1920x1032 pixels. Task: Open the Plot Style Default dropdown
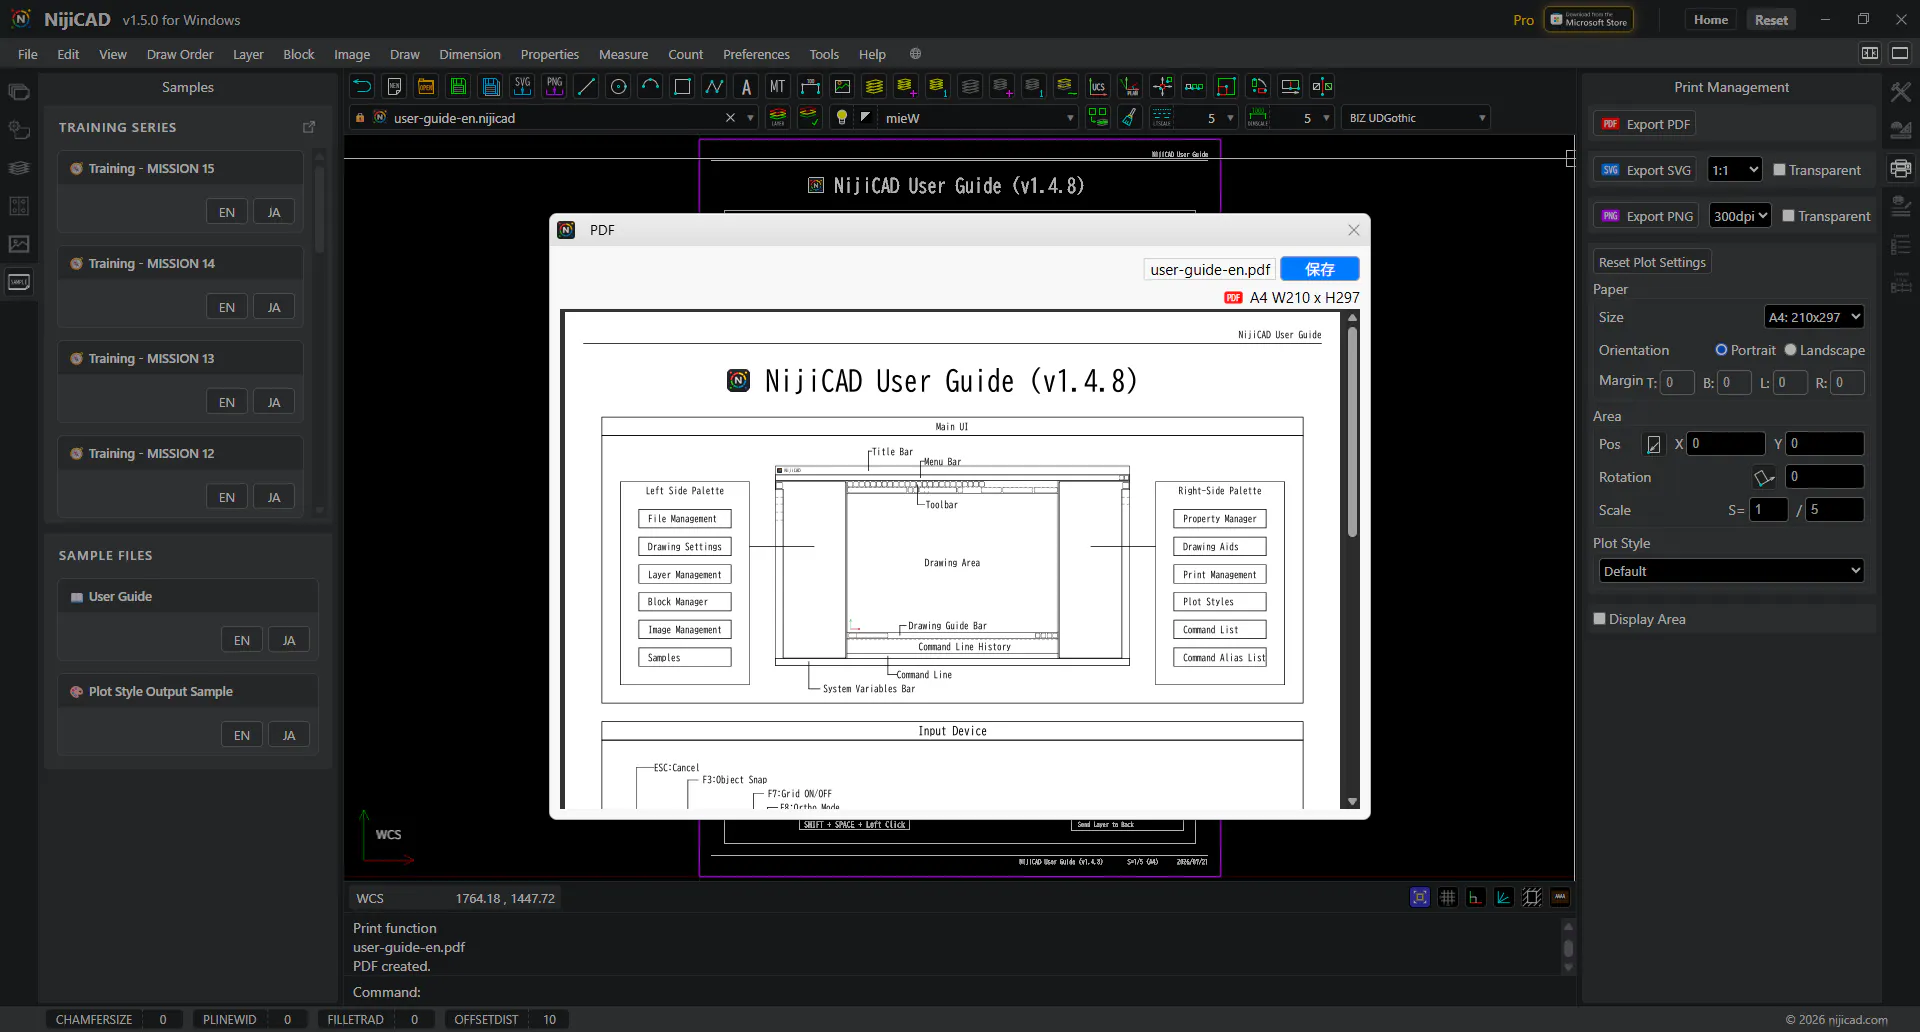coord(1731,571)
